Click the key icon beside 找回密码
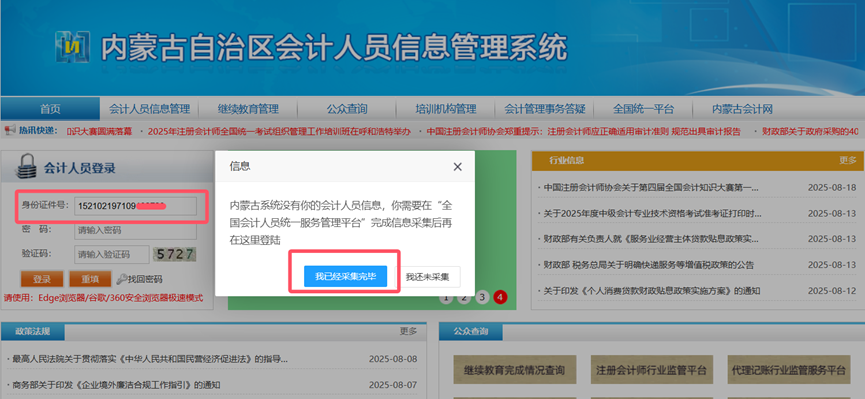The width and height of the screenshot is (865, 399). [121, 279]
